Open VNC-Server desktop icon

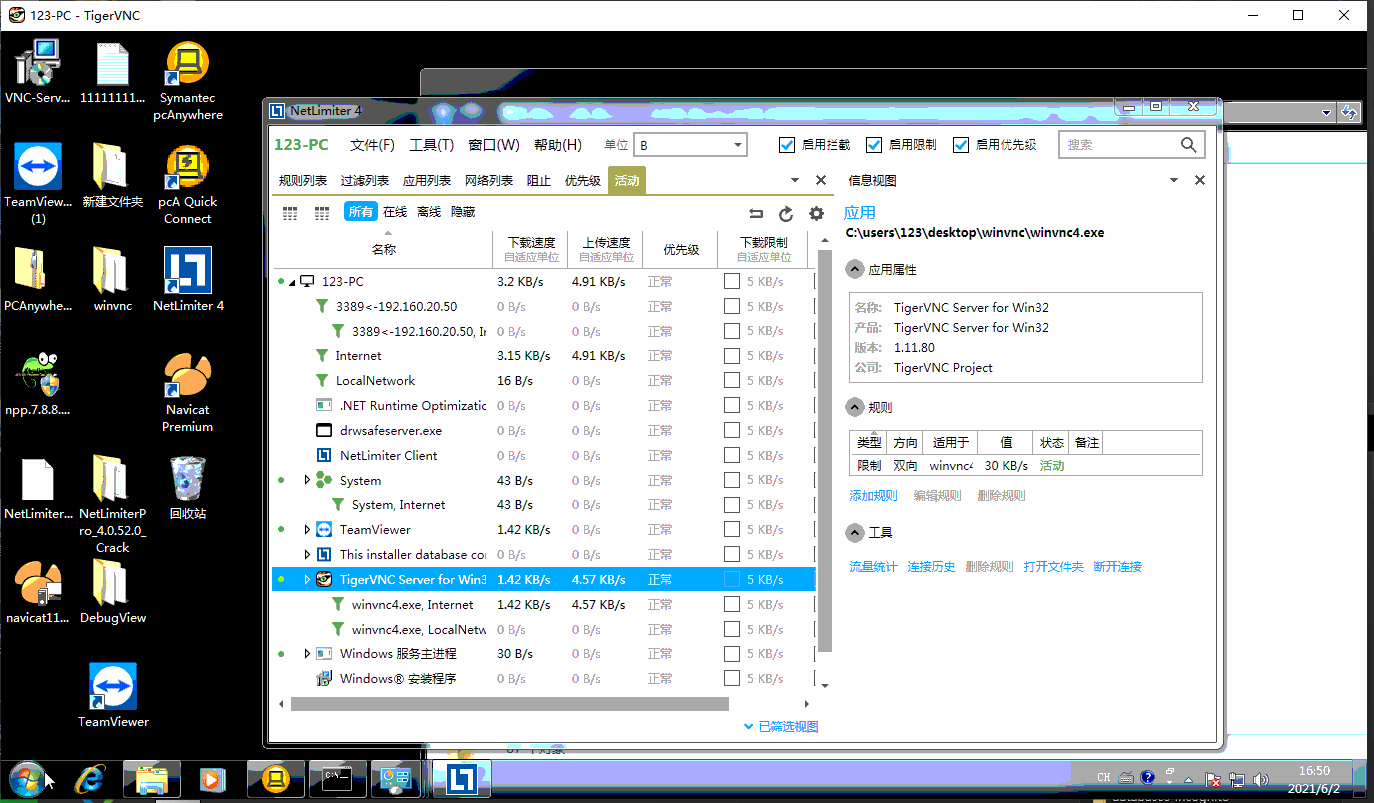[x=38, y=73]
